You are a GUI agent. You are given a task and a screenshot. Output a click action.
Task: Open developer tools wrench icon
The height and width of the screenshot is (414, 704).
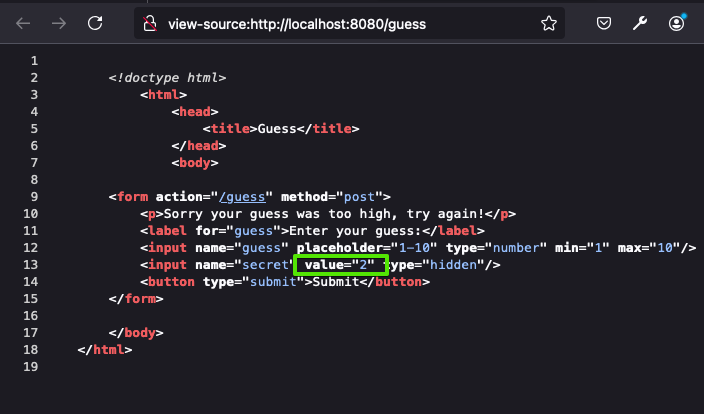[641, 23]
